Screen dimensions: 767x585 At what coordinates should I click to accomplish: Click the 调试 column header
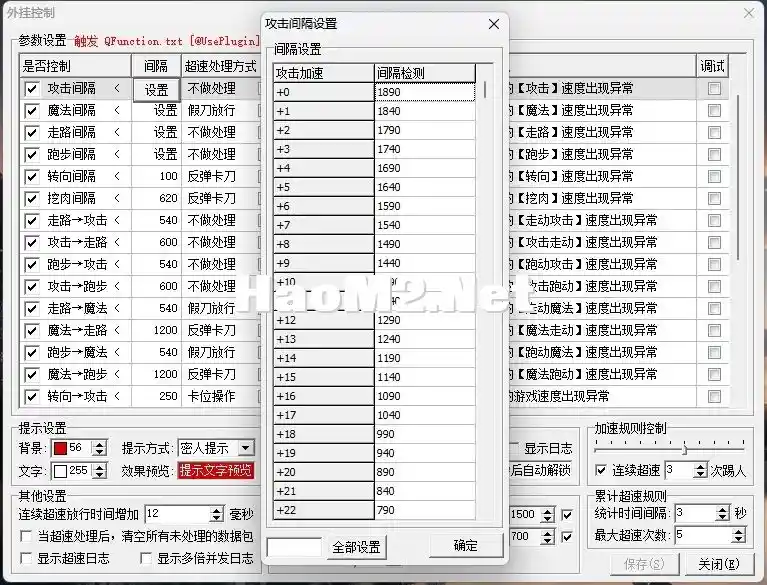[712, 66]
